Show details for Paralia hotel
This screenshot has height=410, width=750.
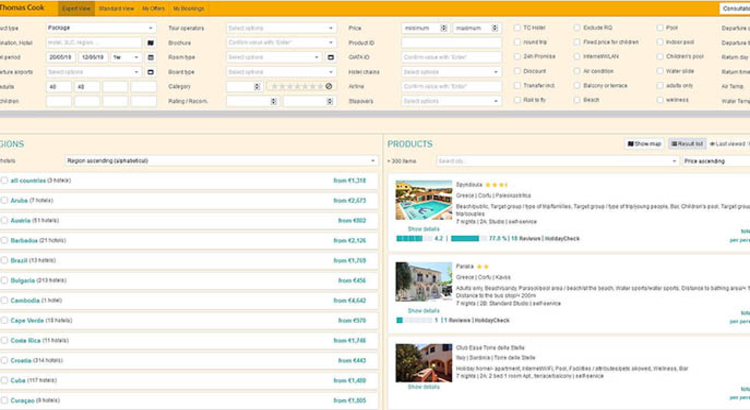(423, 311)
